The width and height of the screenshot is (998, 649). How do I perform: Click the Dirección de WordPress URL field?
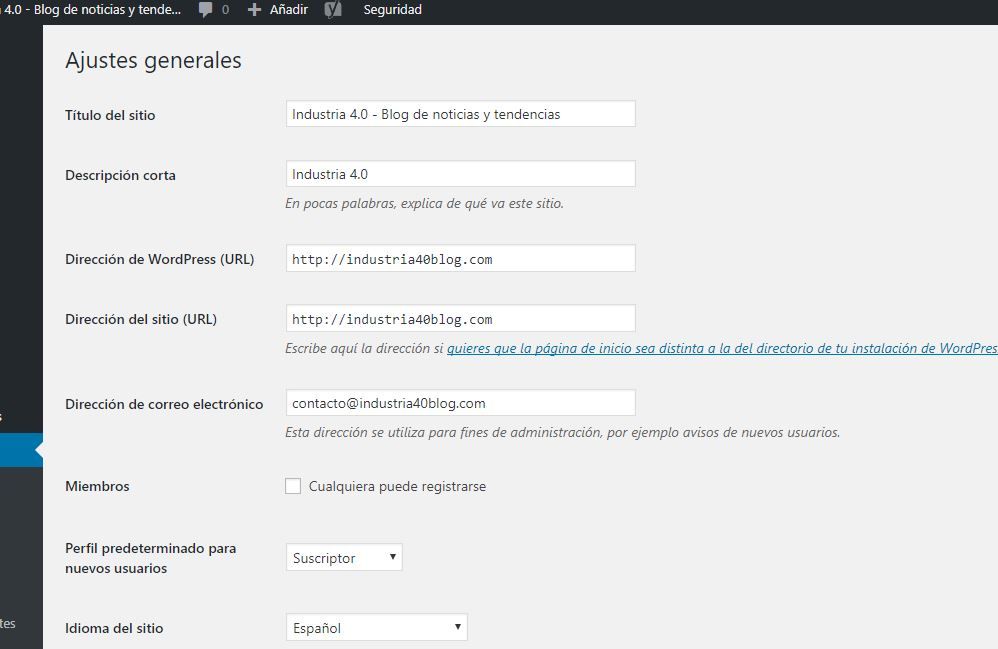(x=460, y=258)
